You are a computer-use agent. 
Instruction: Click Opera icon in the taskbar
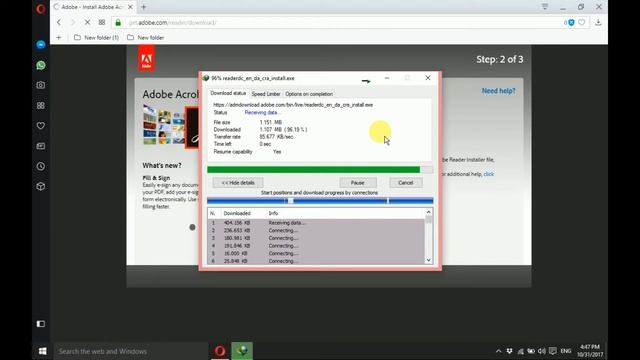220,351
